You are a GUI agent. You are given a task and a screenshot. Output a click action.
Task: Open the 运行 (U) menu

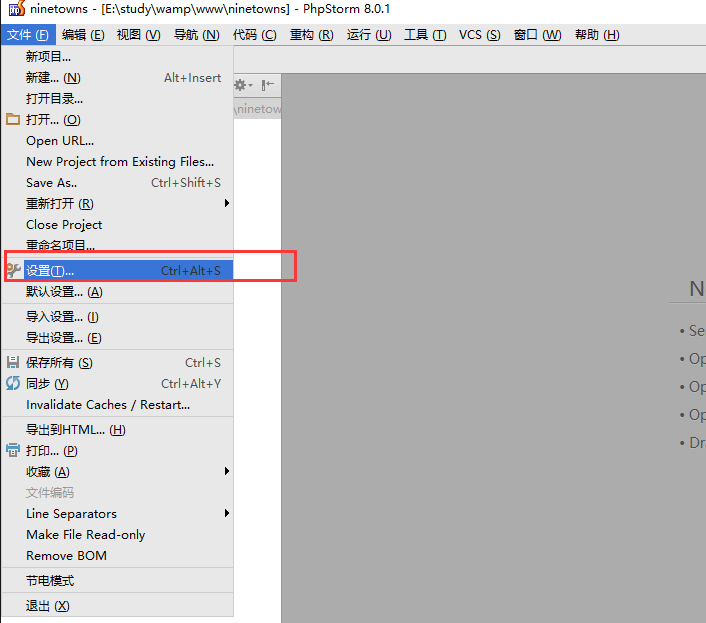(369, 35)
